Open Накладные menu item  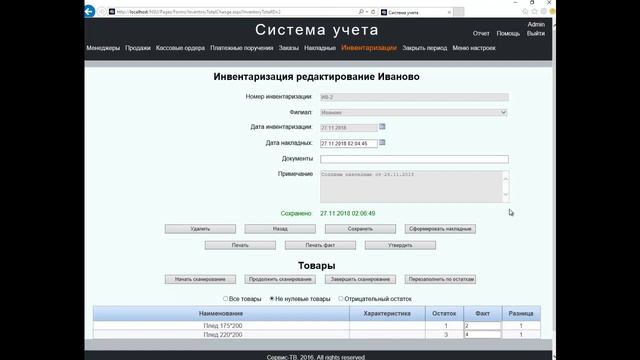[x=320, y=48]
